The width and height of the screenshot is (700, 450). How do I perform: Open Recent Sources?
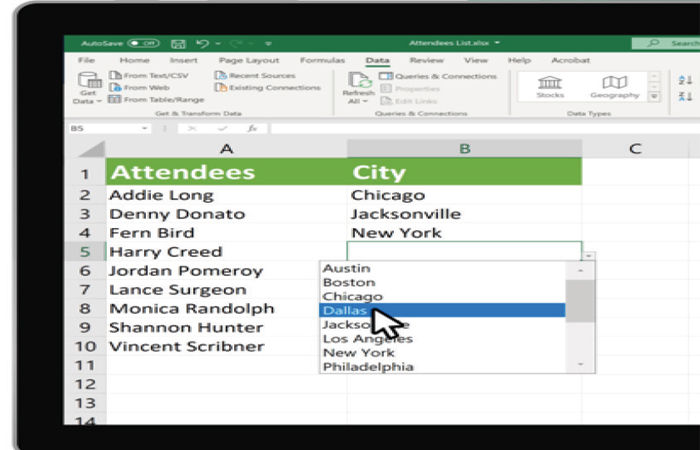pyautogui.click(x=260, y=75)
